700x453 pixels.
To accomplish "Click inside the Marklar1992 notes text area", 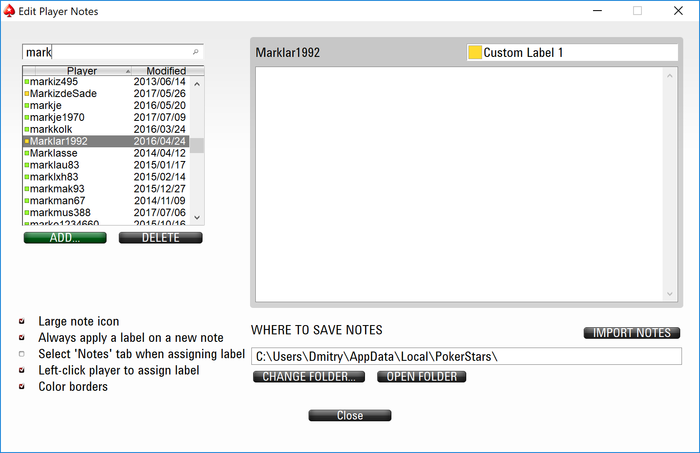I will [x=460, y=184].
